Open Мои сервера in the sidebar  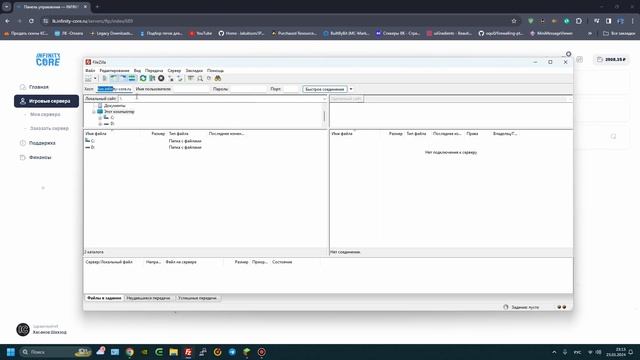click(45, 115)
